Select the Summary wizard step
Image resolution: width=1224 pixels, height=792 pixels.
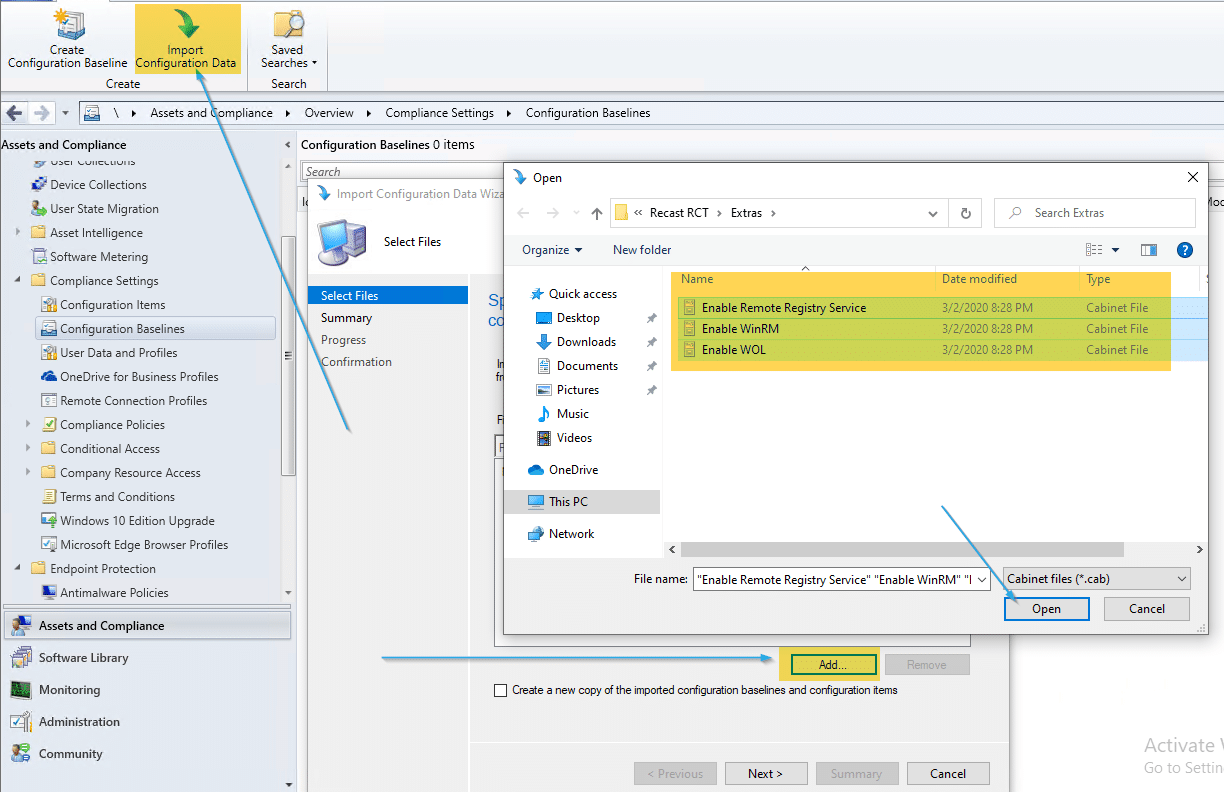(346, 317)
